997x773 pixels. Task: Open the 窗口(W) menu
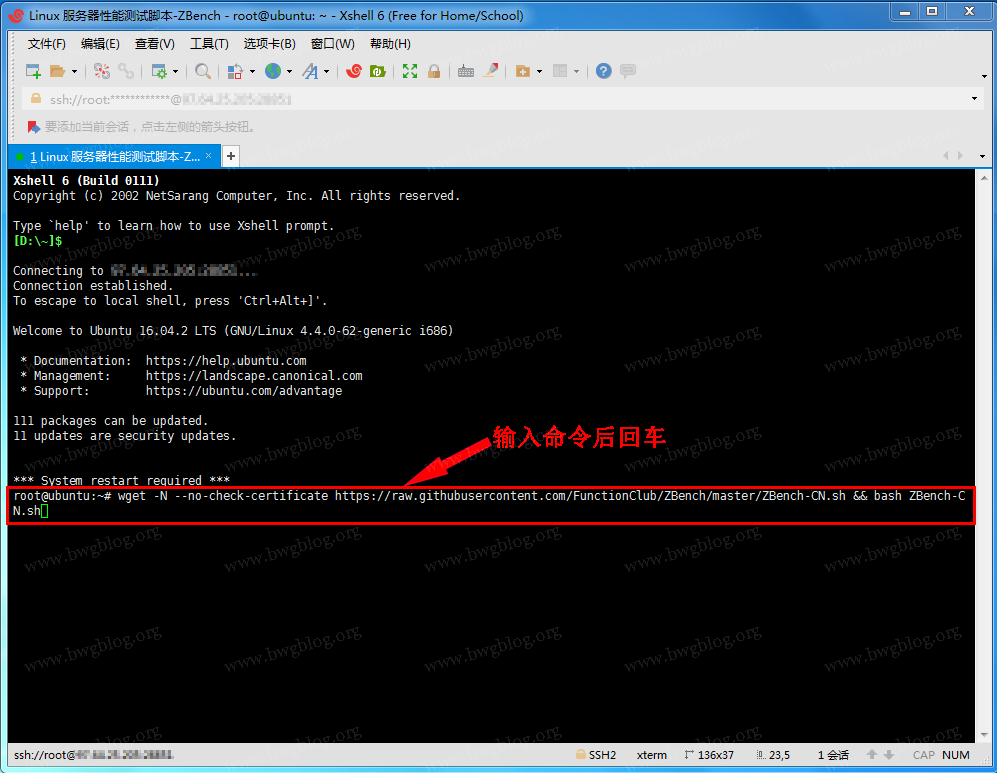point(333,44)
